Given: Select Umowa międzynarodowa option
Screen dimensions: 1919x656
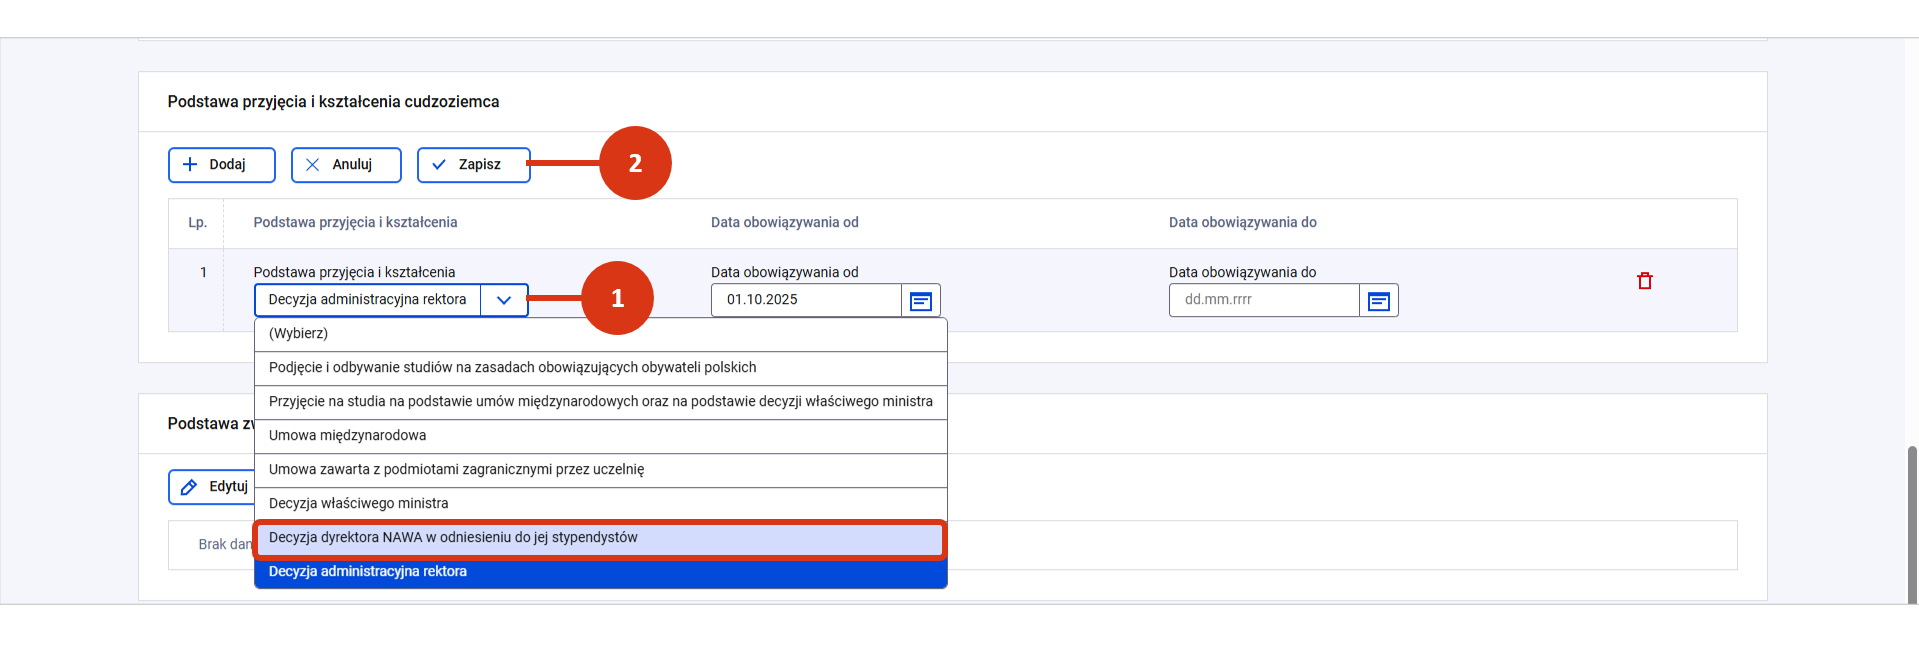Looking at the screenshot, I should coord(600,436).
